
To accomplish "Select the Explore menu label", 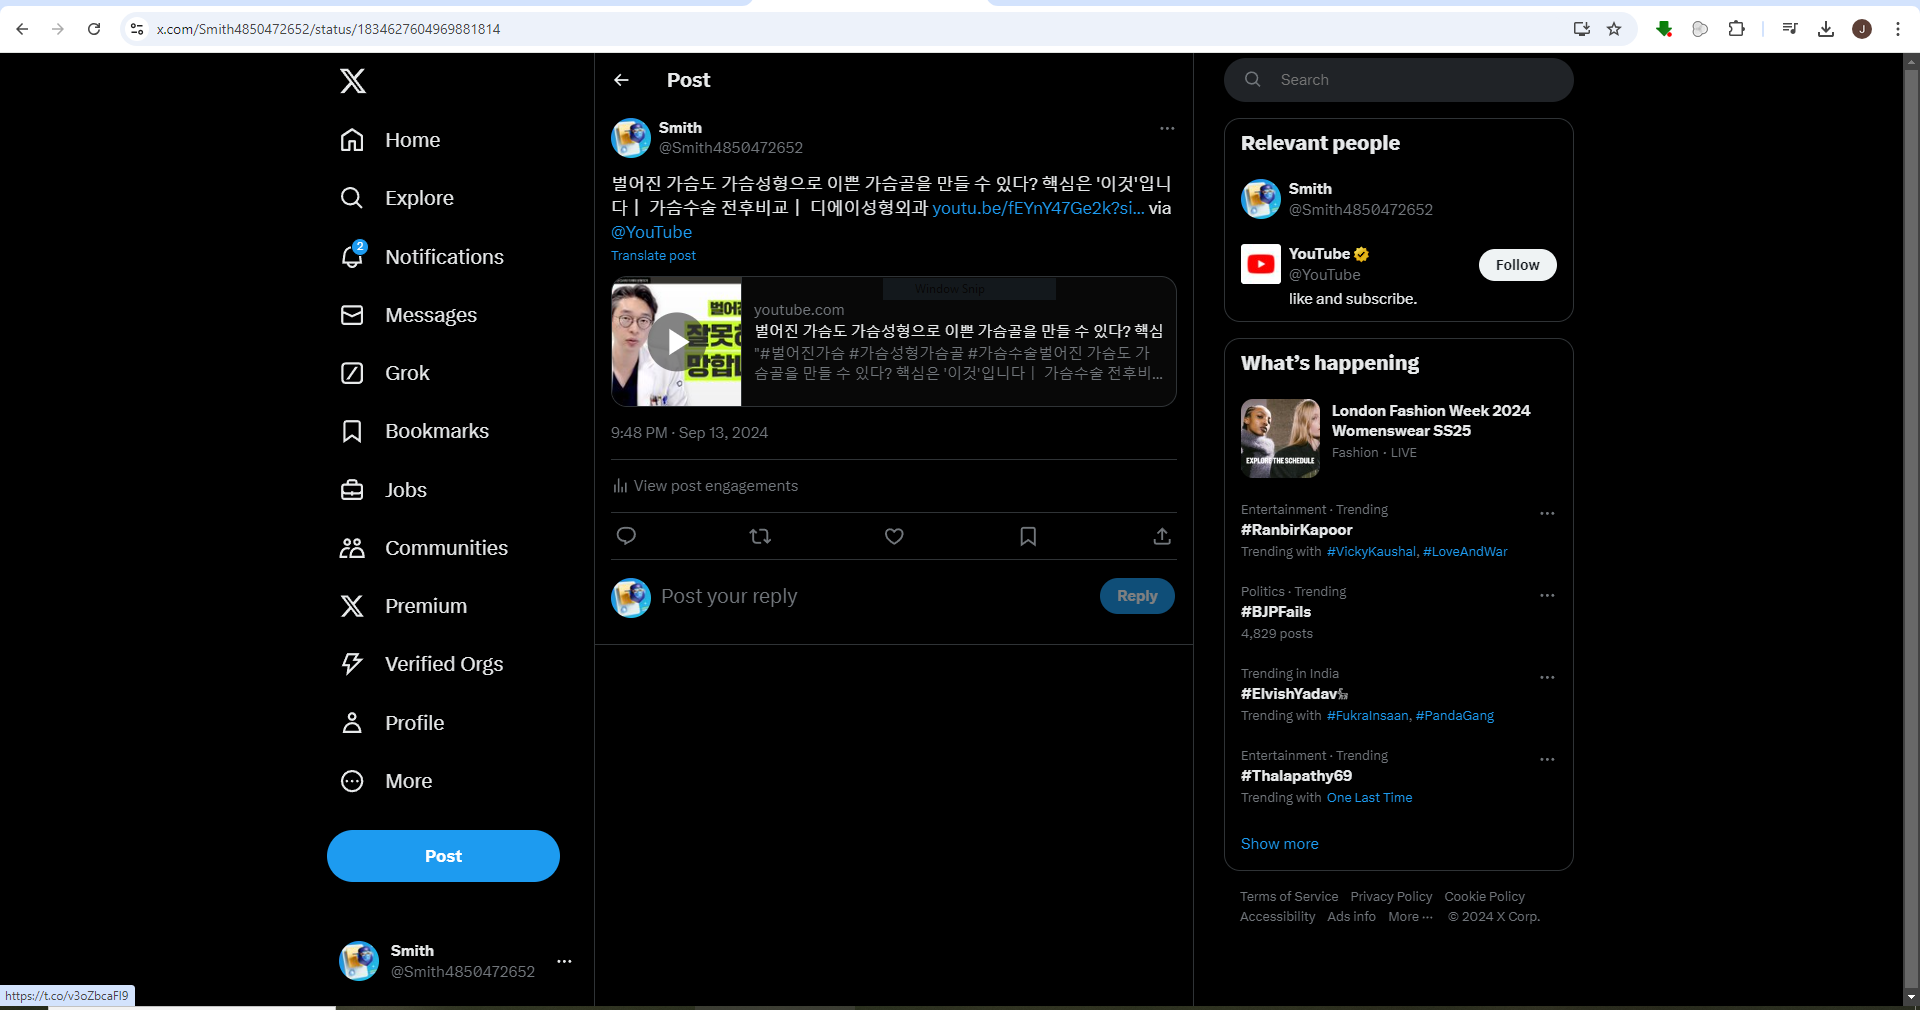I will [420, 198].
